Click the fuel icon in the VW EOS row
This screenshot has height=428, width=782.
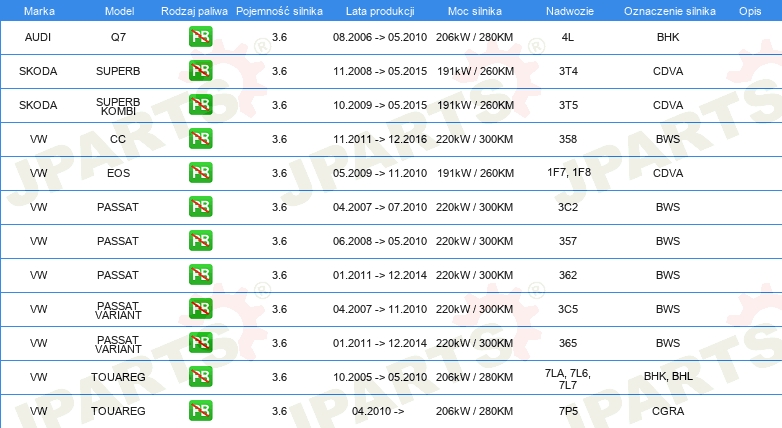[200, 173]
